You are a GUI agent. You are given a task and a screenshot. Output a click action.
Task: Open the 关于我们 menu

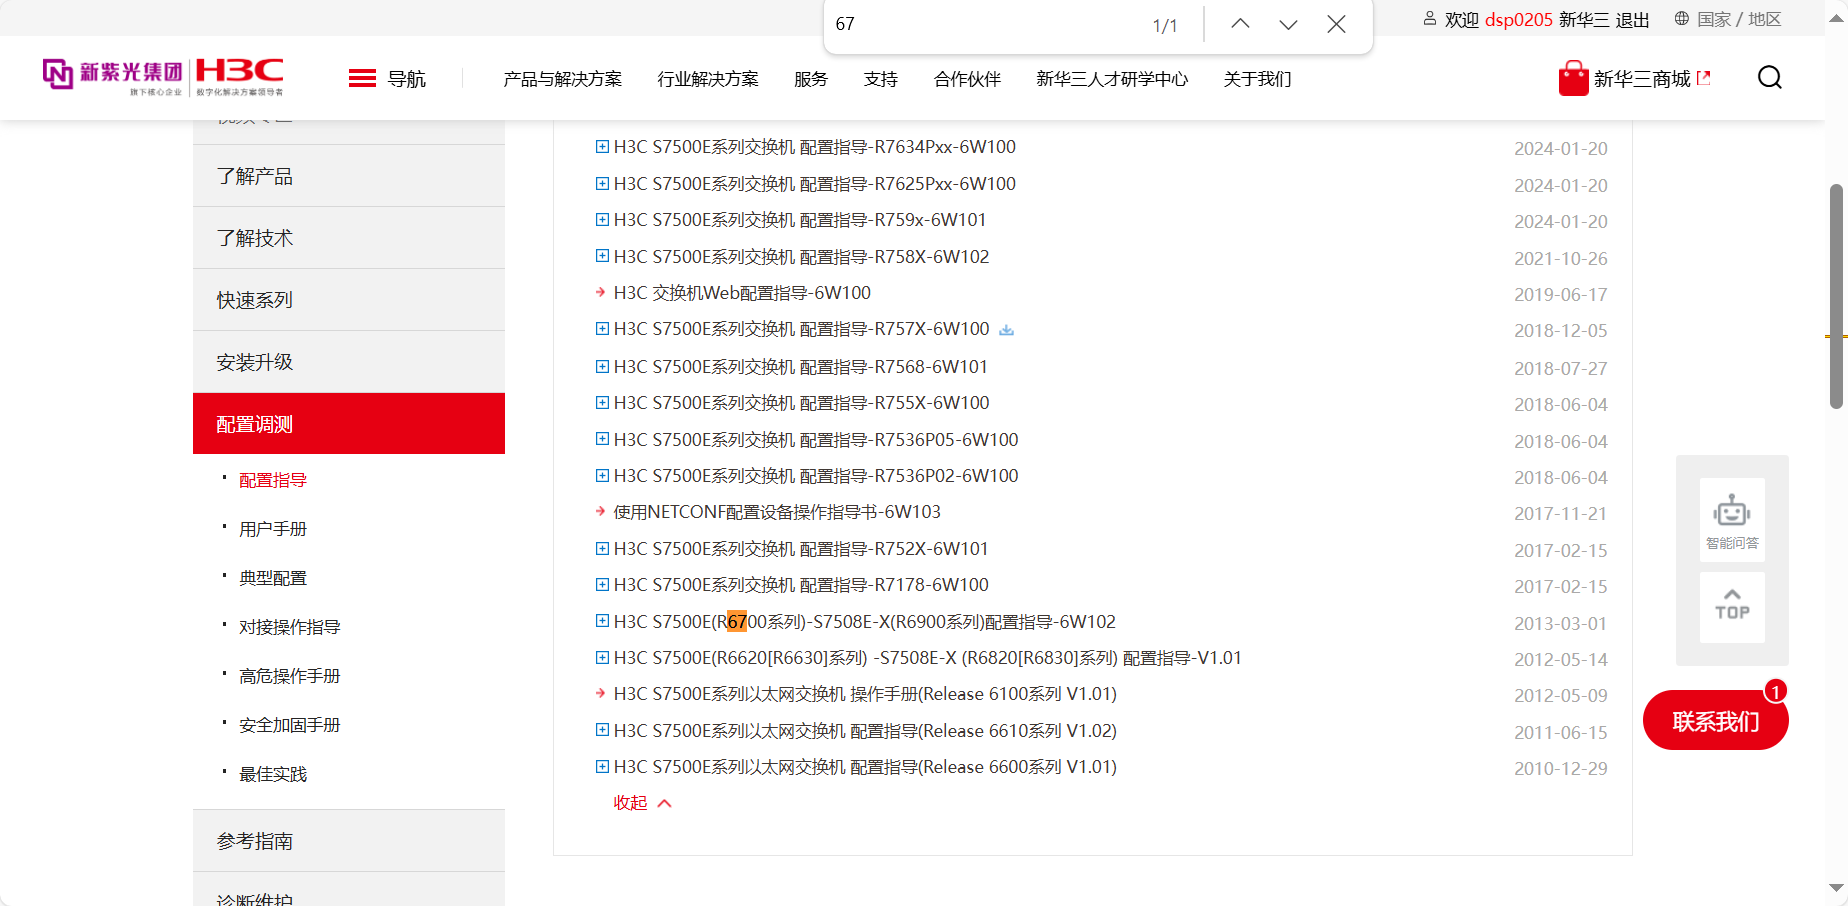click(1258, 79)
